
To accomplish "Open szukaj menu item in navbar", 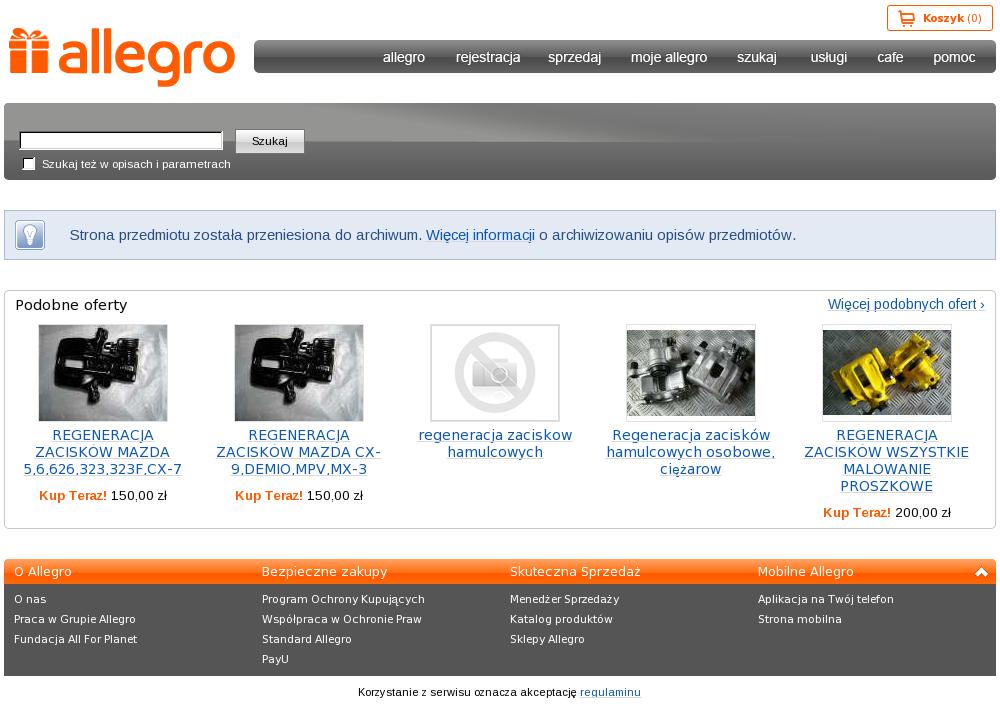I will pyautogui.click(x=757, y=57).
